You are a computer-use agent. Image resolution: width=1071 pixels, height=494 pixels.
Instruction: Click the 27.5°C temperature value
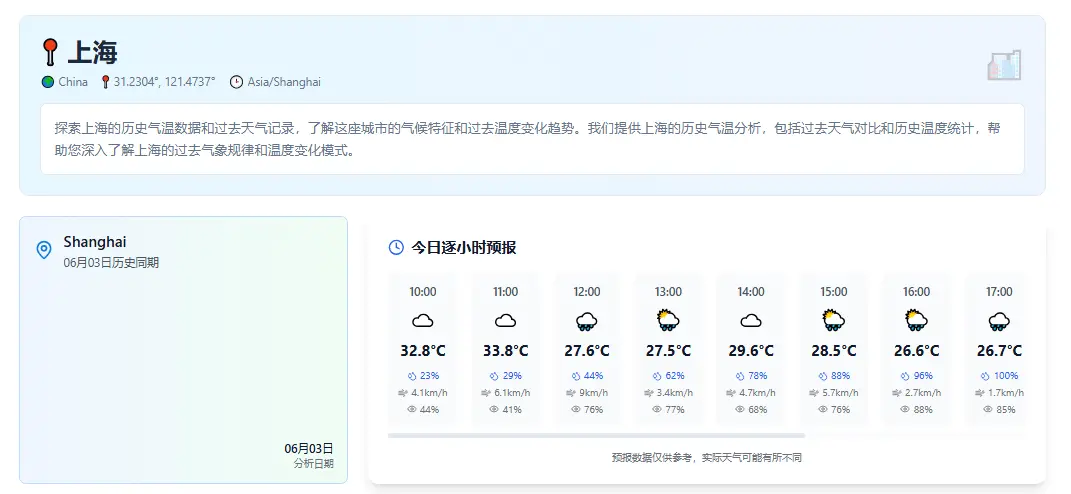coord(669,351)
